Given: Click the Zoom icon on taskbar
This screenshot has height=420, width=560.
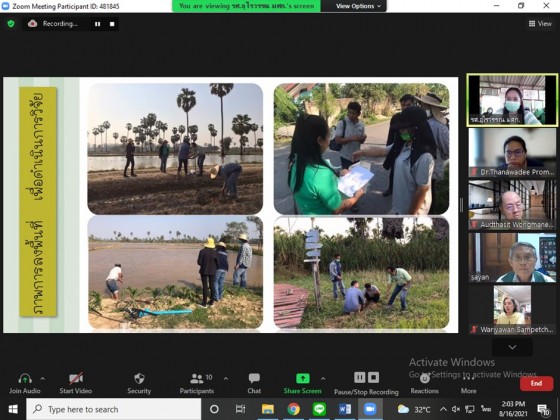Looking at the screenshot, I should point(370,409).
